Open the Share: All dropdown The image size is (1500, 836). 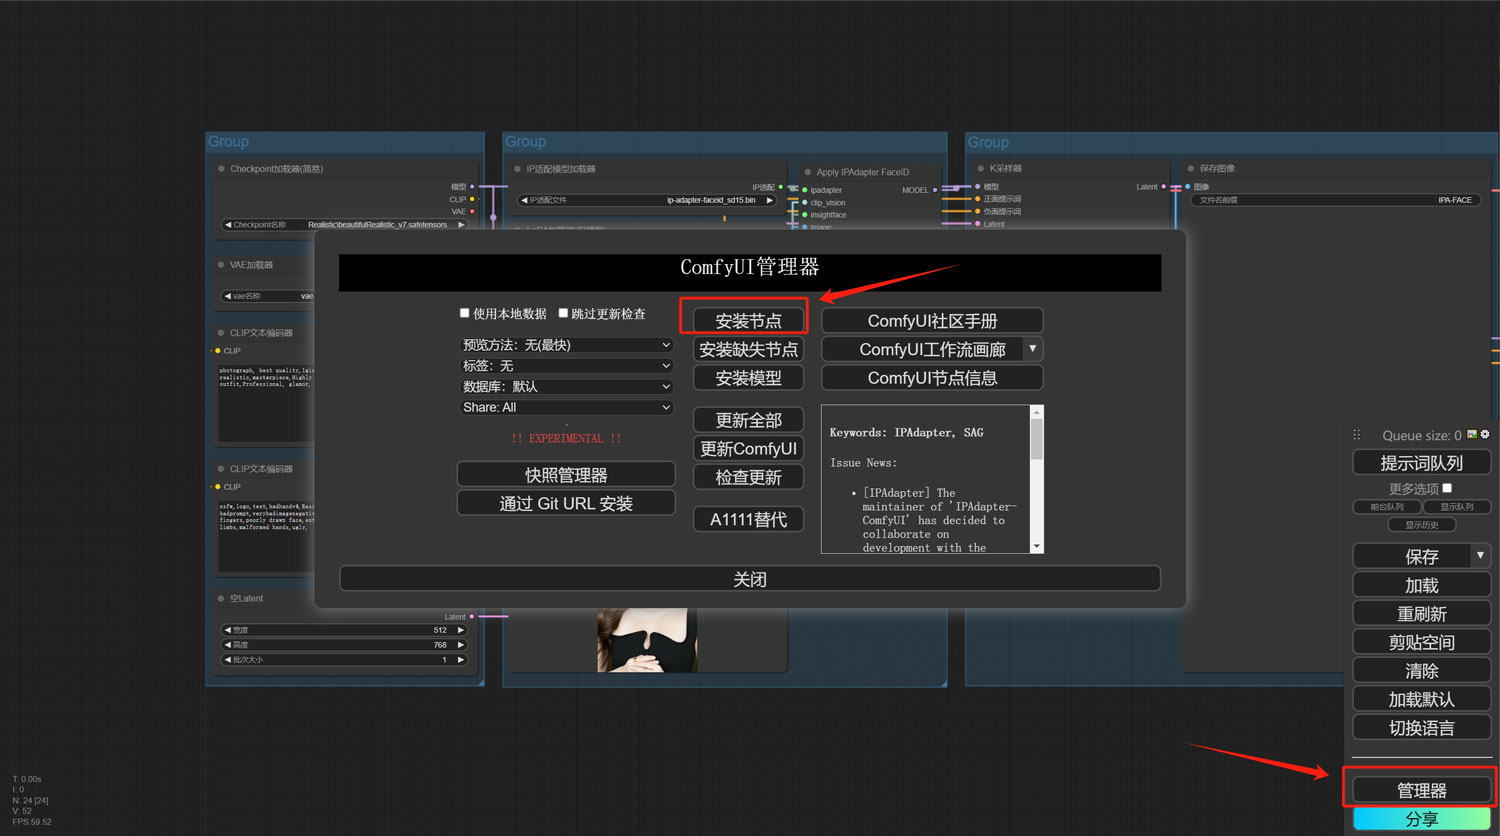tap(566, 408)
